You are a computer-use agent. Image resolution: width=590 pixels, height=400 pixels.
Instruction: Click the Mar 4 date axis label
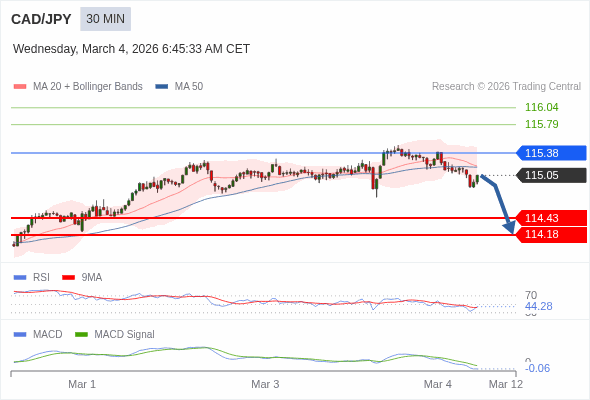(x=438, y=385)
